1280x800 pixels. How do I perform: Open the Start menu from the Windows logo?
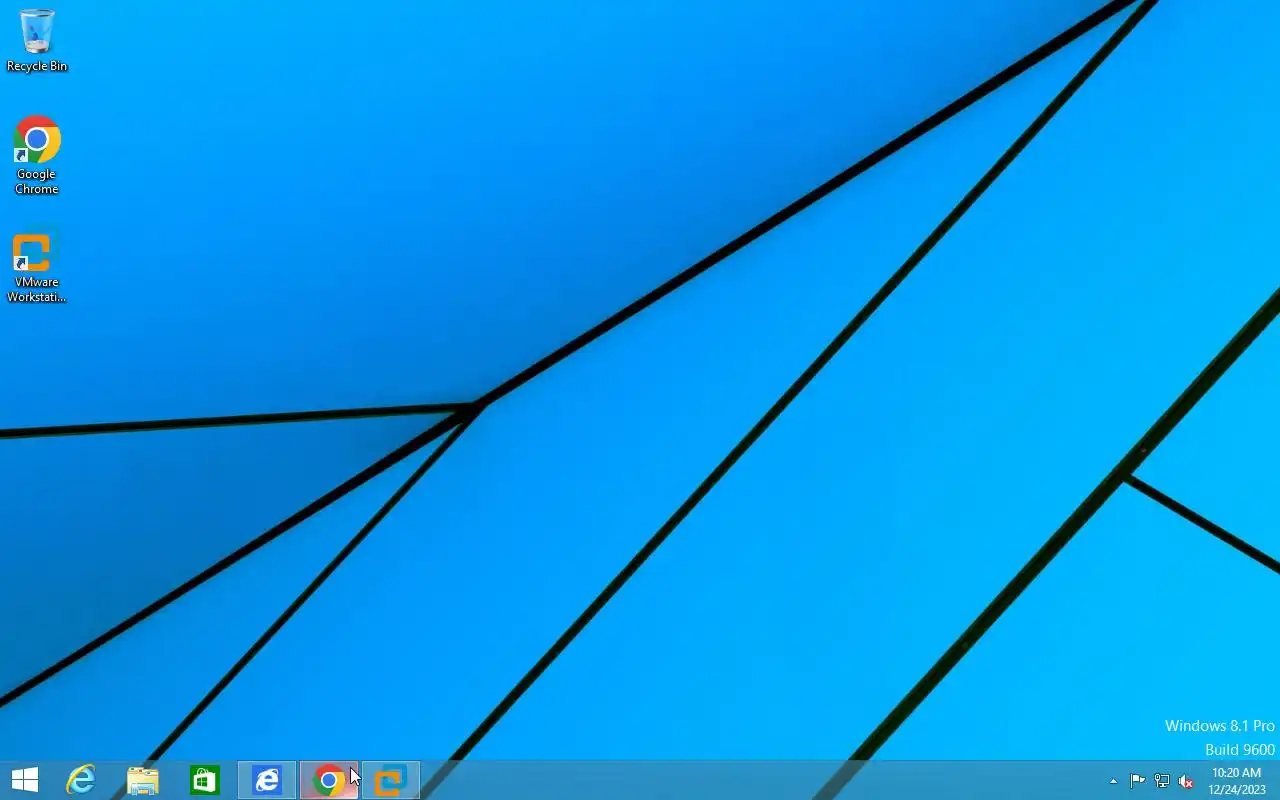pyautogui.click(x=25, y=780)
